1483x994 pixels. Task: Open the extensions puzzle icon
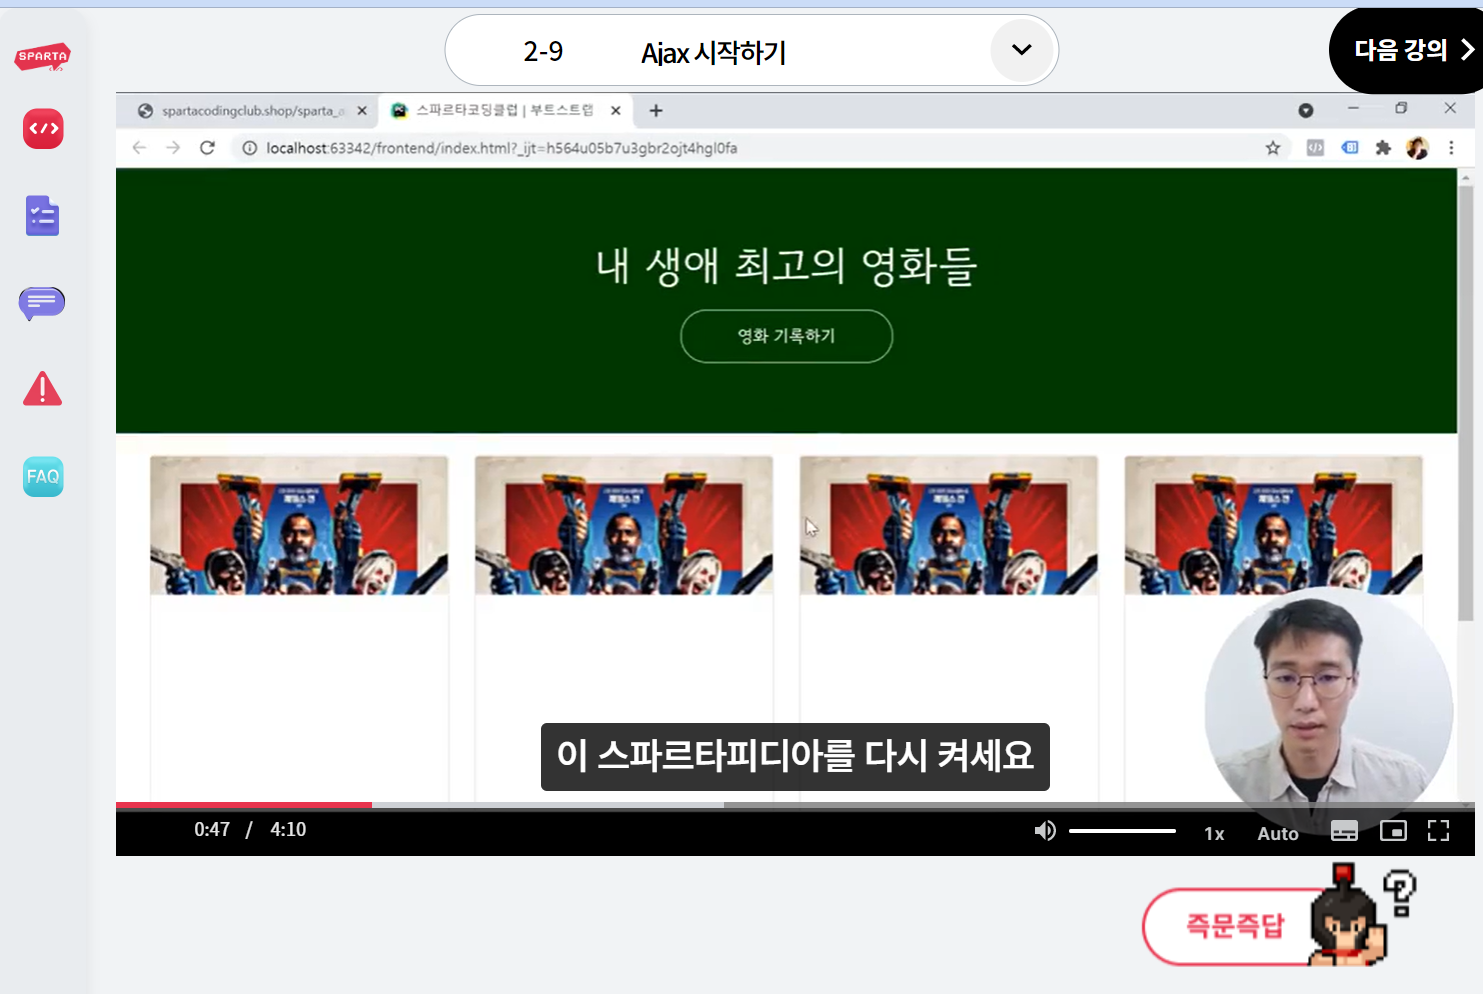pos(1383,148)
